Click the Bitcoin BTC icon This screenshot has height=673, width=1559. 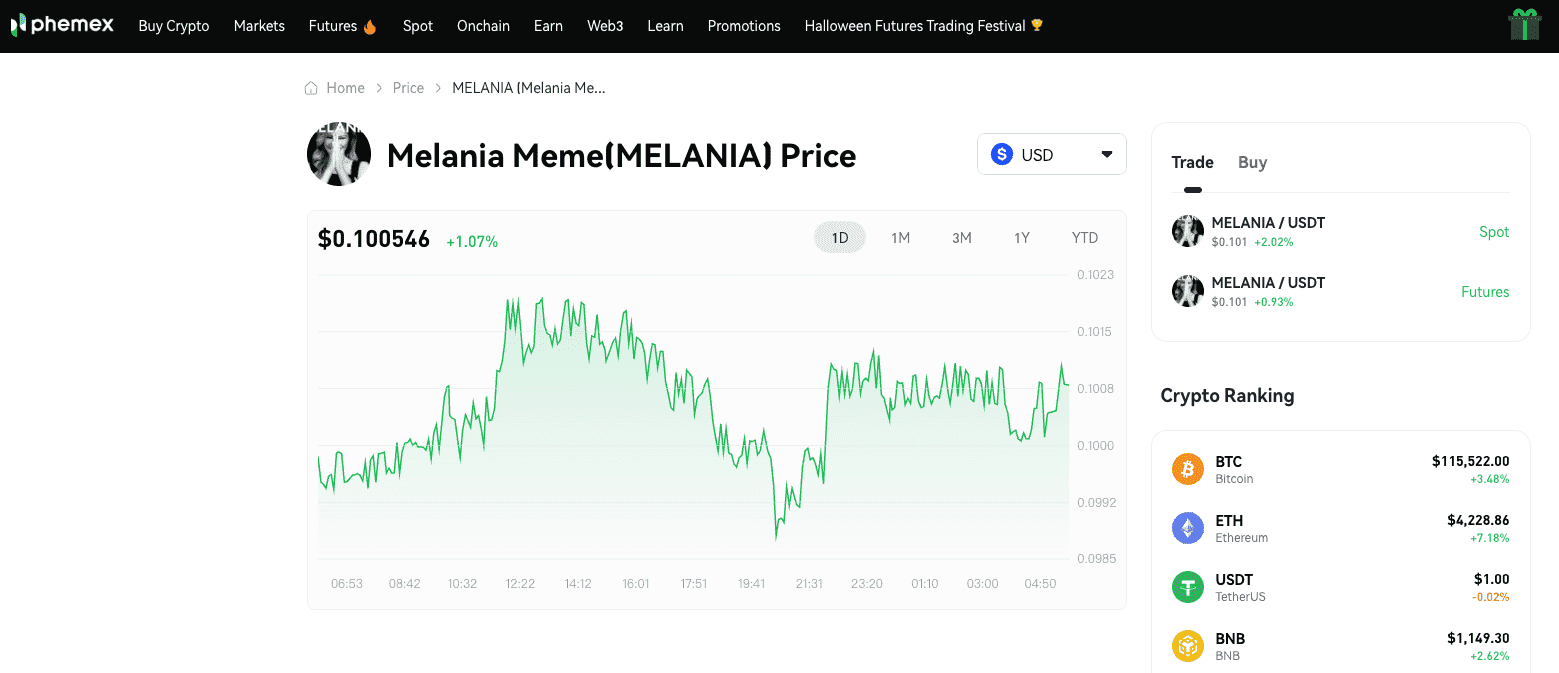pos(1188,469)
